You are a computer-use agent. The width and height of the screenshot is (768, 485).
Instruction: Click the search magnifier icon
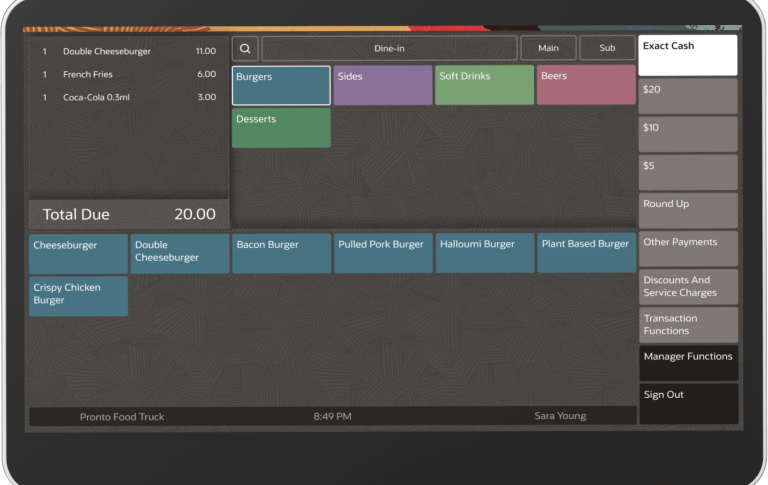pos(245,48)
